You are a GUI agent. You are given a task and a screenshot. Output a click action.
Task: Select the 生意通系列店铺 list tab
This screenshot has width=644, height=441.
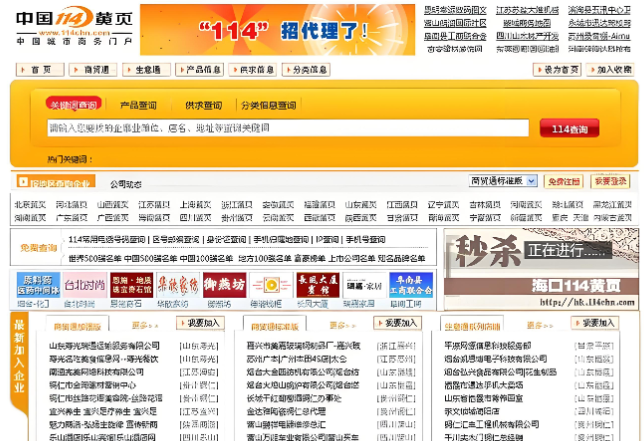472,326
